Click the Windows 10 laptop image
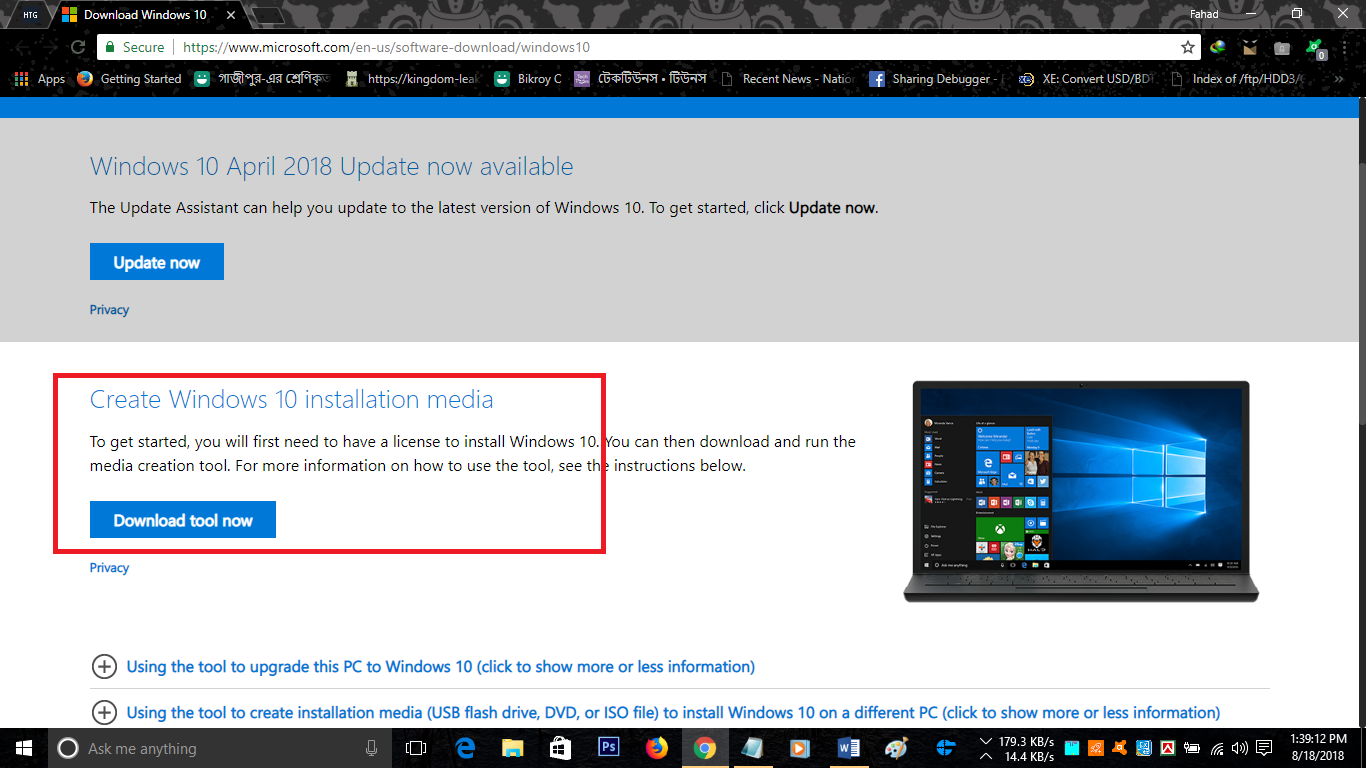The width and height of the screenshot is (1366, 768). 1081,491
